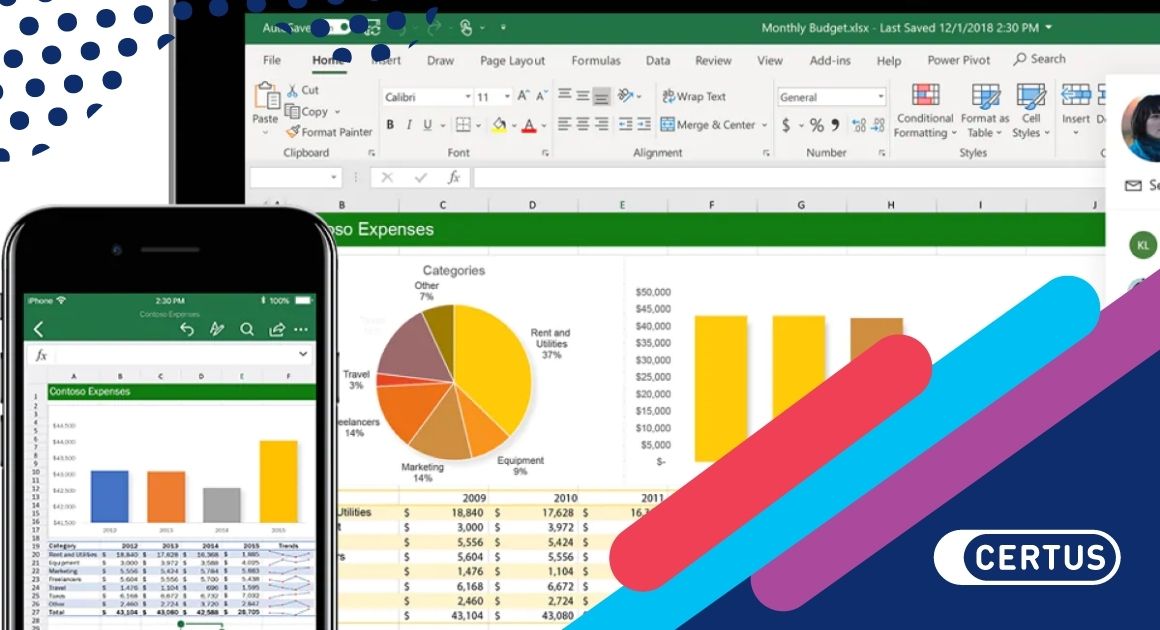Open the Power Pivot tab
The height and width of the screenshot is (630, 1160).
(x=959, y=61)
